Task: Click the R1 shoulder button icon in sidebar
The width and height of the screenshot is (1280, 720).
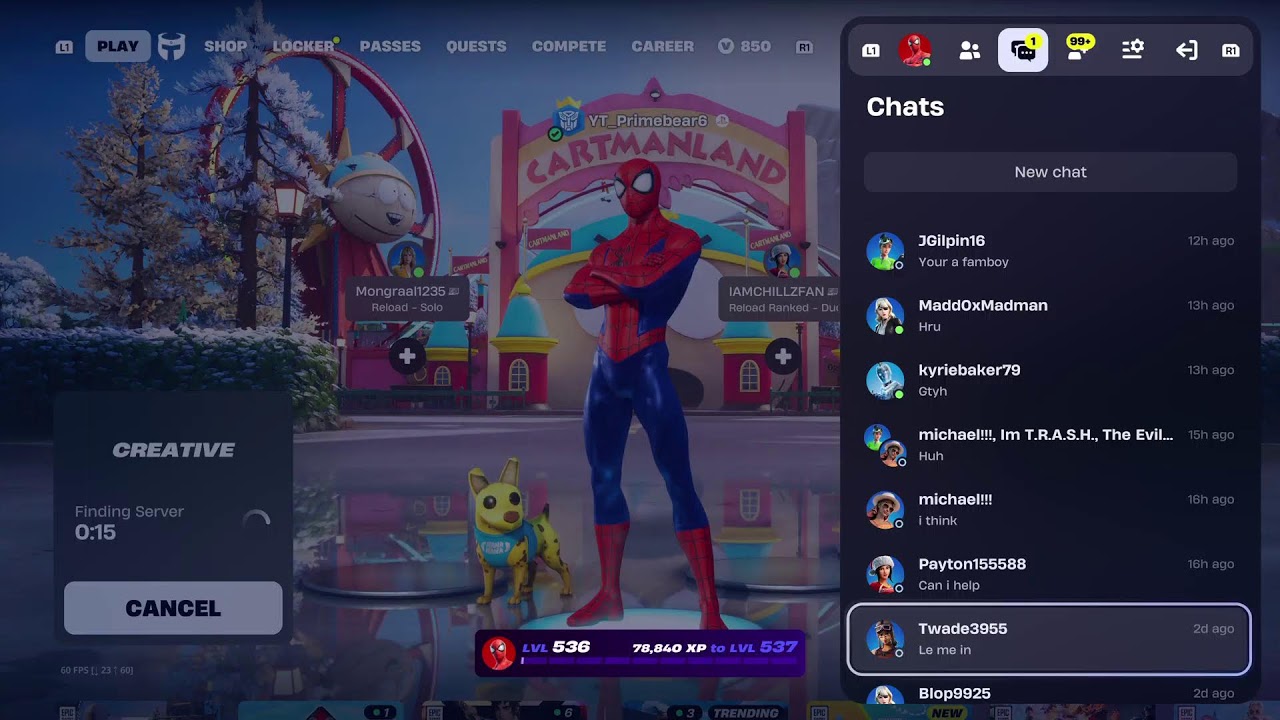Action: (x=1231, y=50)
